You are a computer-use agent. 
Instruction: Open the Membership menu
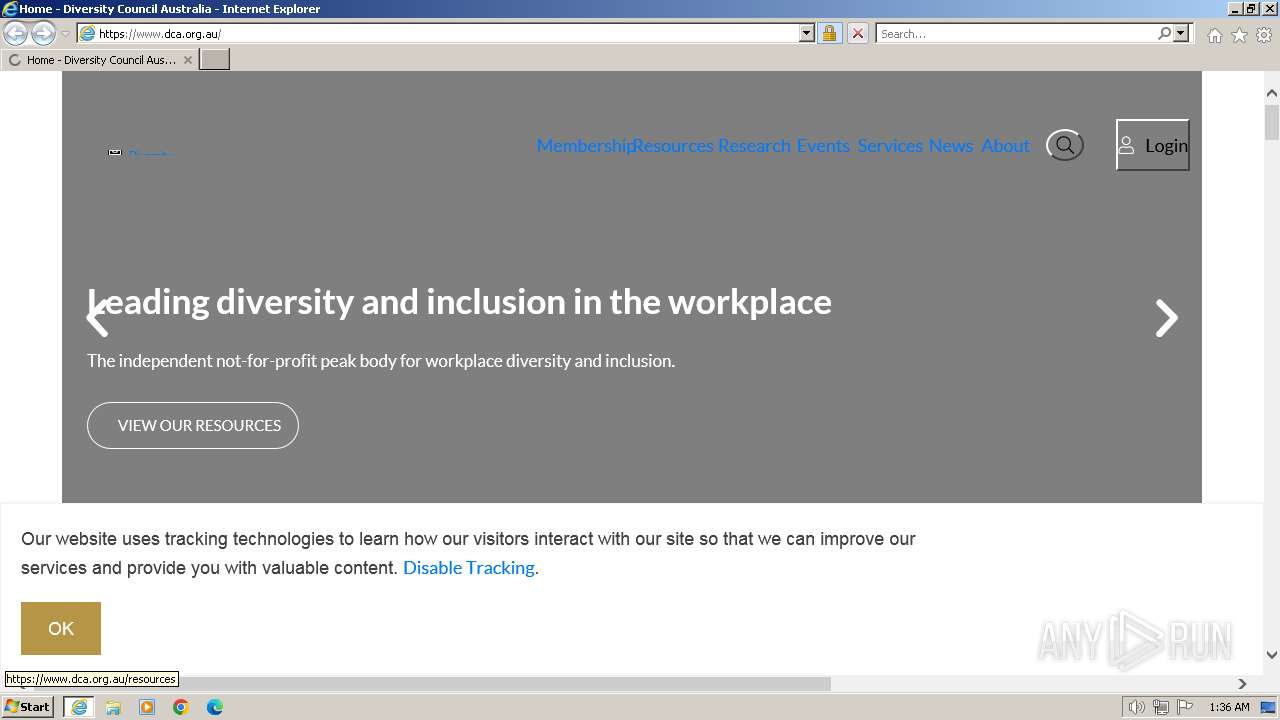(584, 146)
